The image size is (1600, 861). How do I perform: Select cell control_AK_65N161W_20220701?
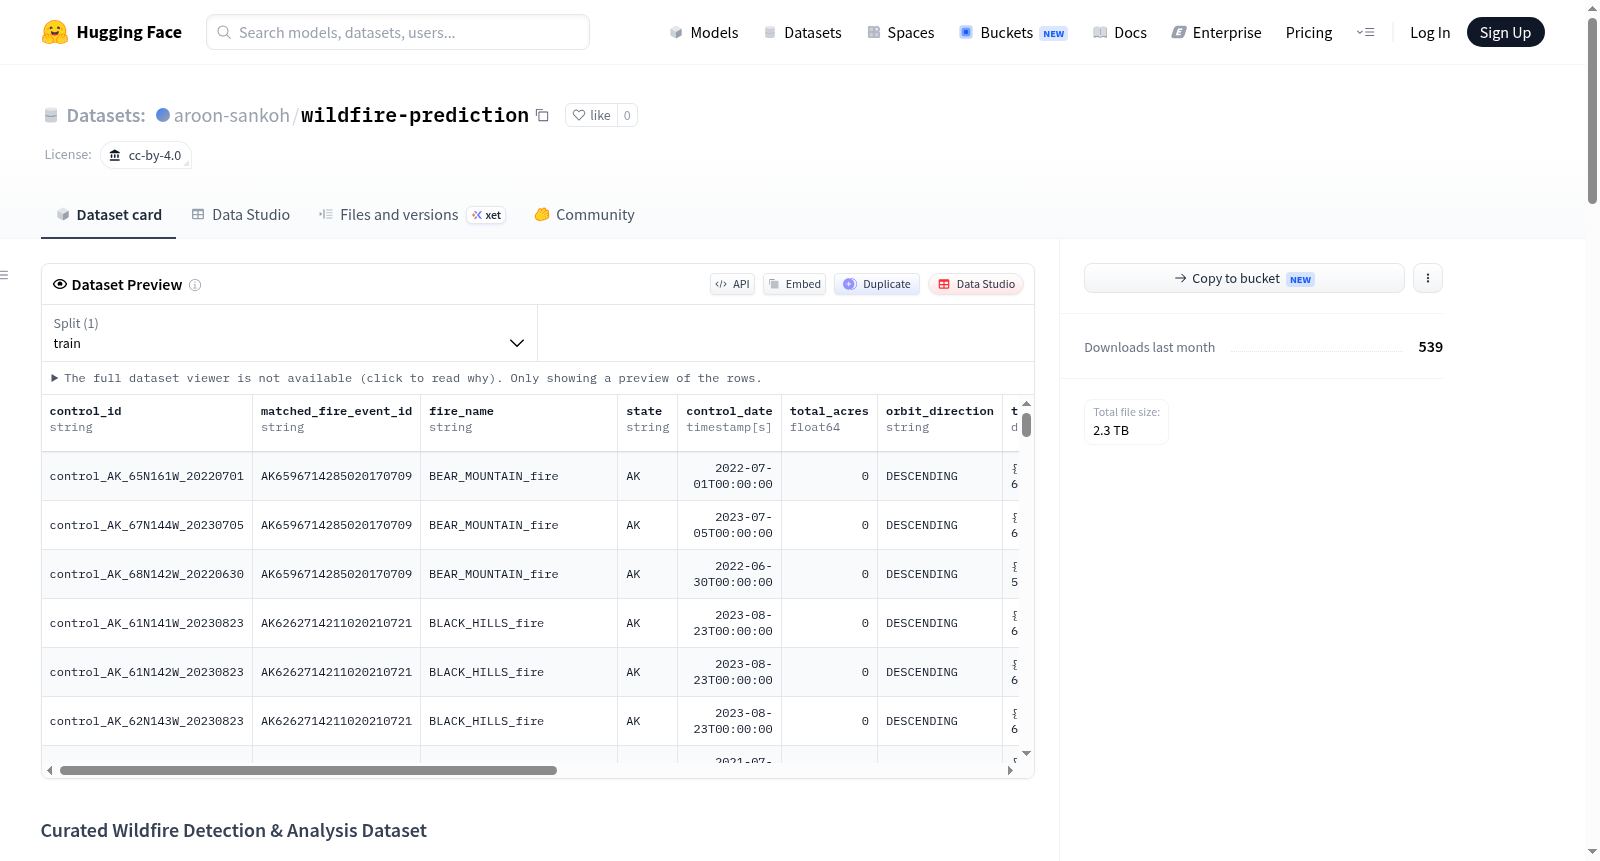click(147, 476)
